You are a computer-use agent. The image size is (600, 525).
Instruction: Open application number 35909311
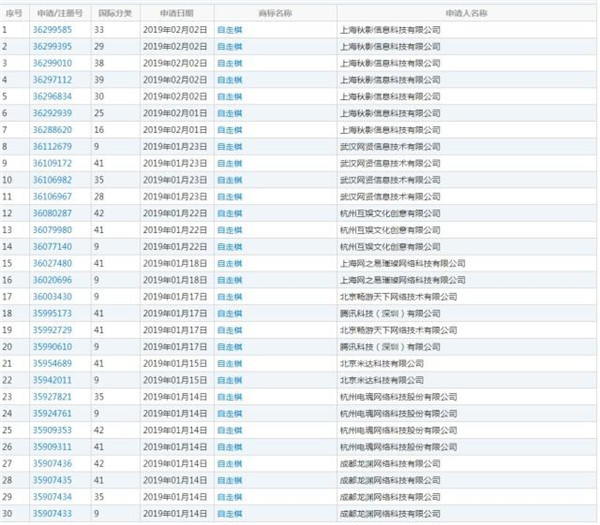click(52, 447)
